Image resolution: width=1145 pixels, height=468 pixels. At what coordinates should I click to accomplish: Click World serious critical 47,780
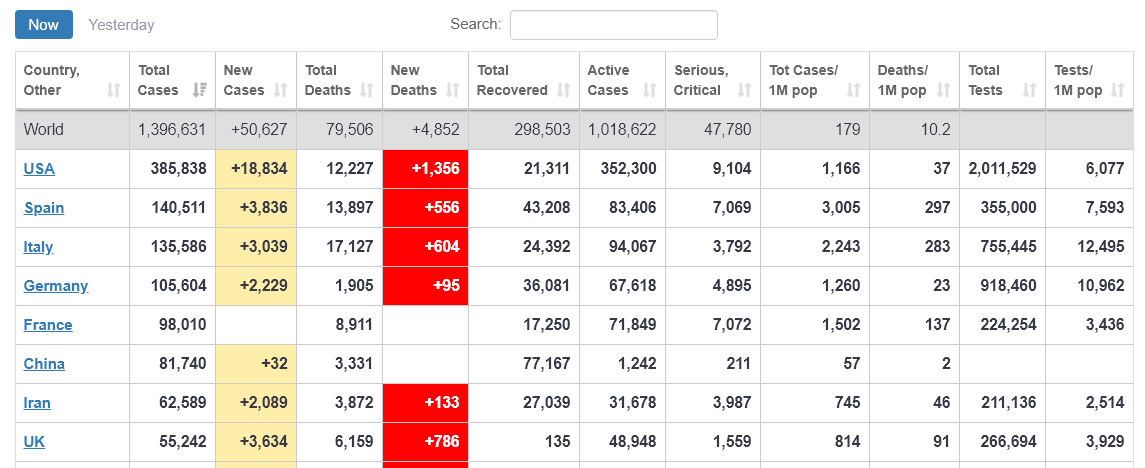[727, 130]
